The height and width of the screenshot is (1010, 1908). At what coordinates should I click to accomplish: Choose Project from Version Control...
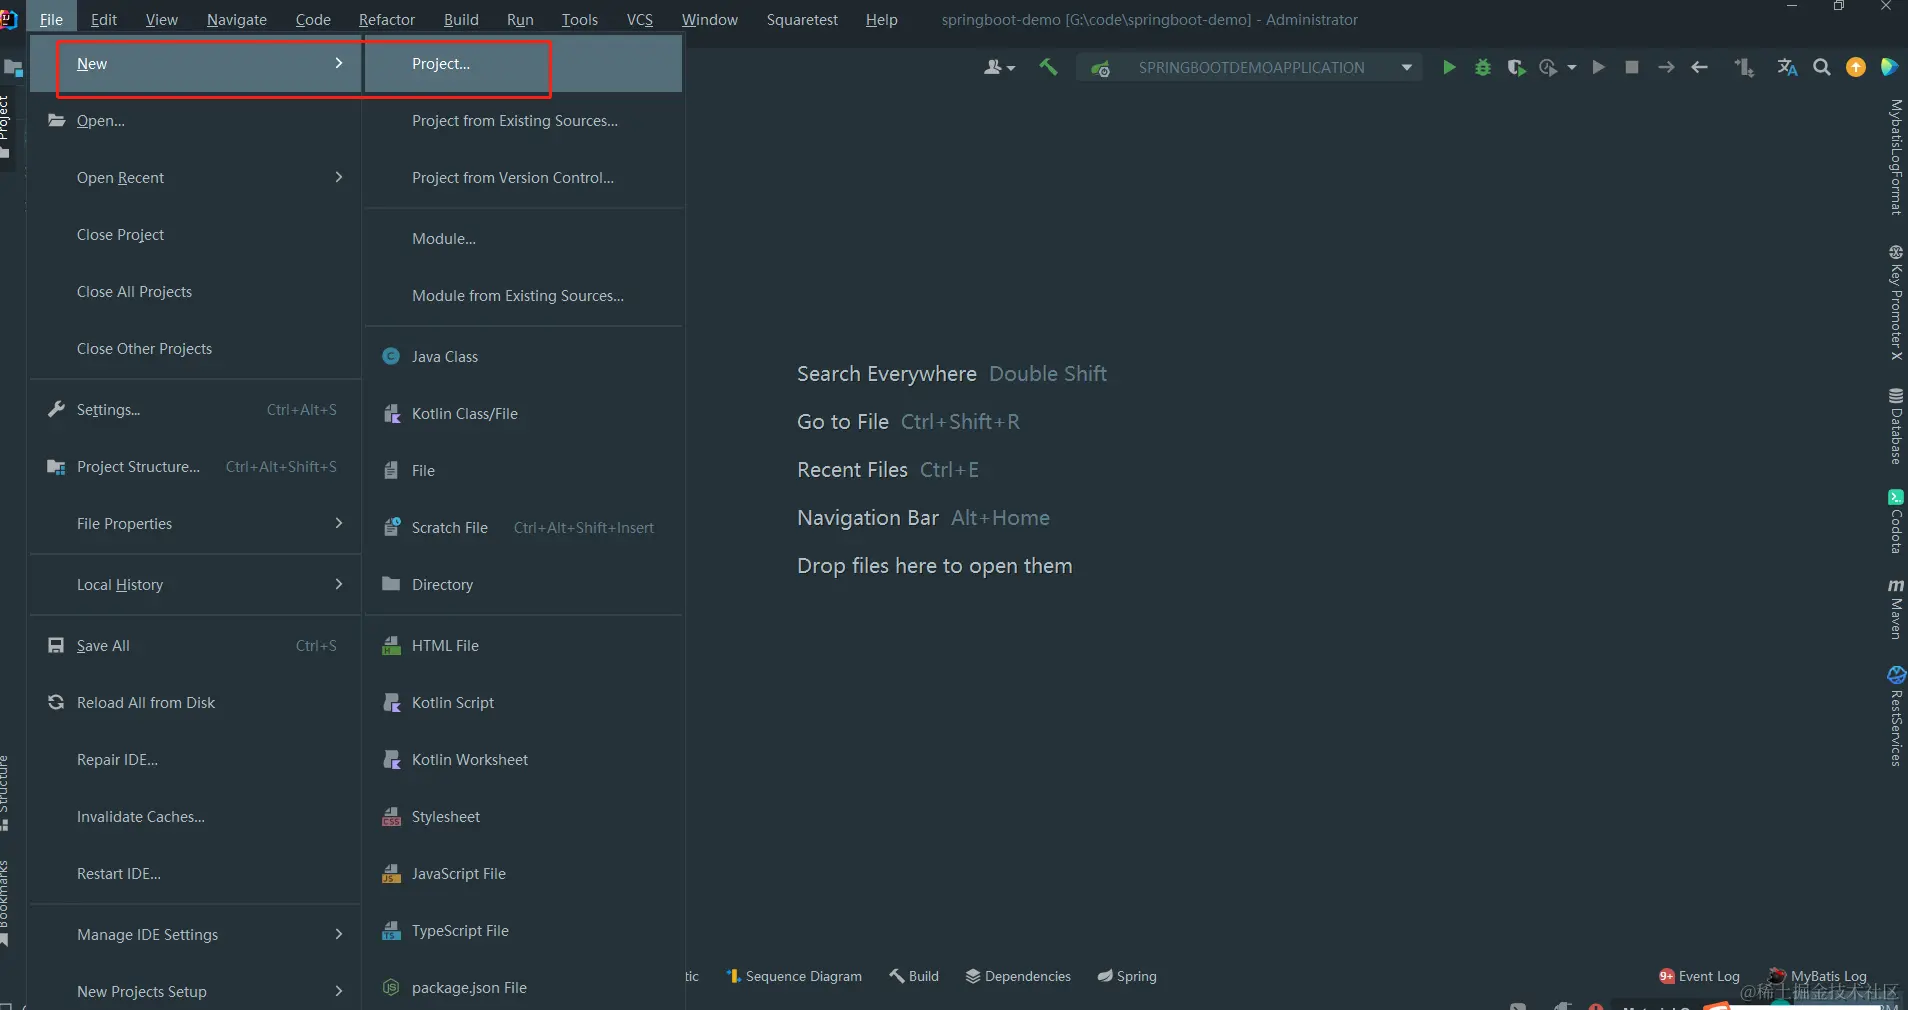[524, 178]
